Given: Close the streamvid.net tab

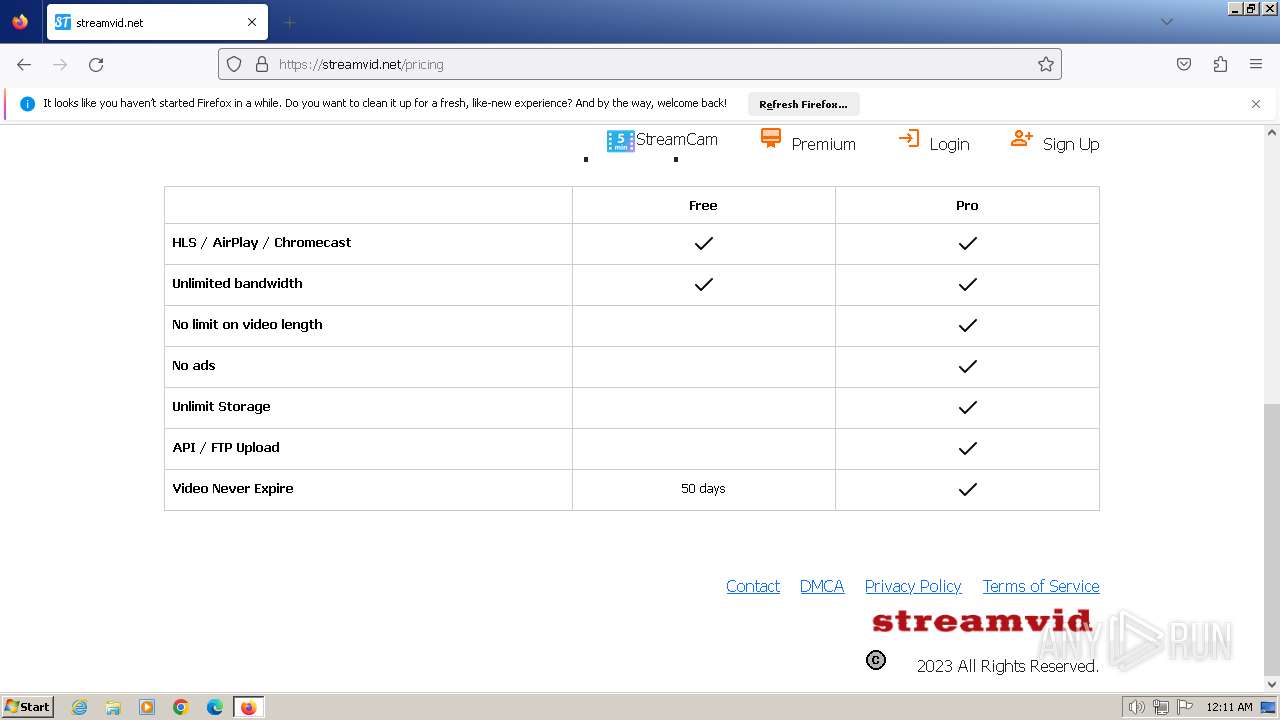Looking at the screenshot, I should coord(252,22).
